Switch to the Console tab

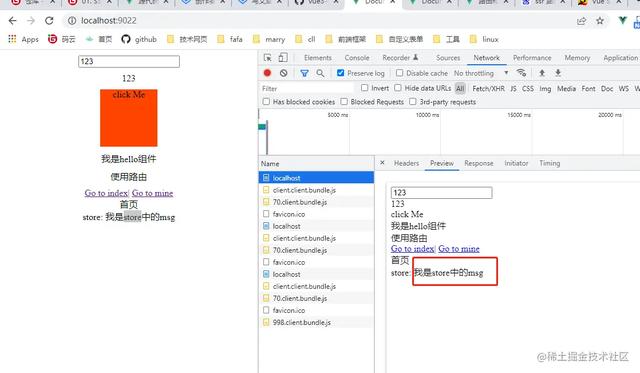click(357, 58)
